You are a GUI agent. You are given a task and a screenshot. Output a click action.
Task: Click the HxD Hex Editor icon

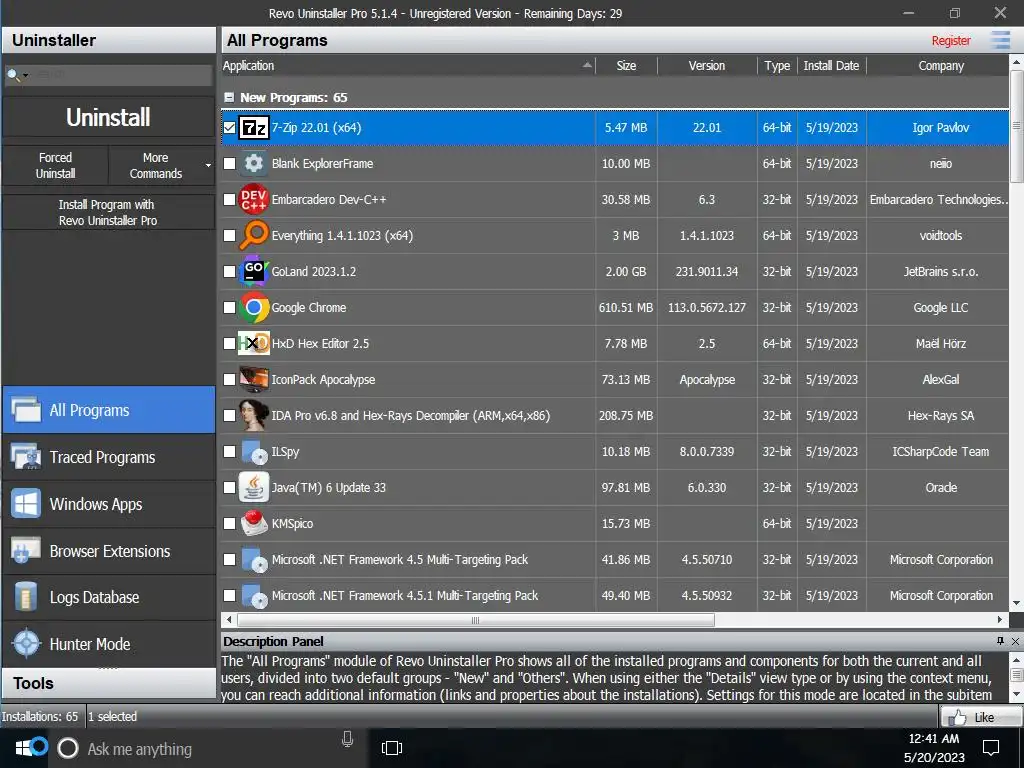click(x=253, y=343)
